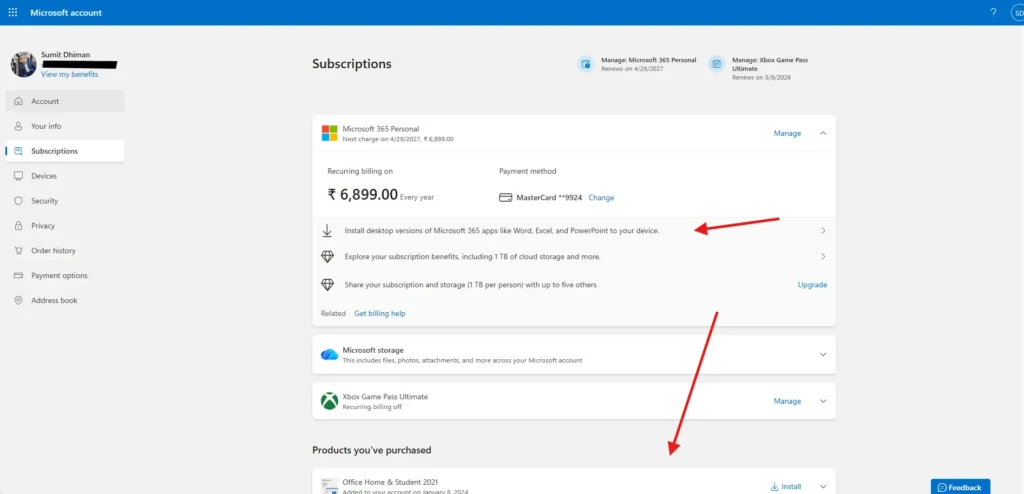
Task: Click Change next to MasterCard payment method
Action: [x=601, y=198]
